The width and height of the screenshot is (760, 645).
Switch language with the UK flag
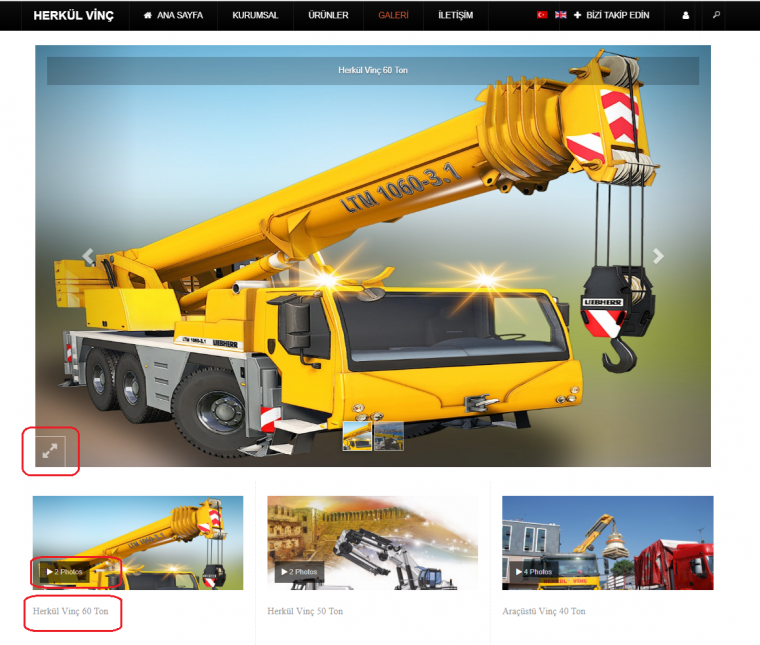560,15
